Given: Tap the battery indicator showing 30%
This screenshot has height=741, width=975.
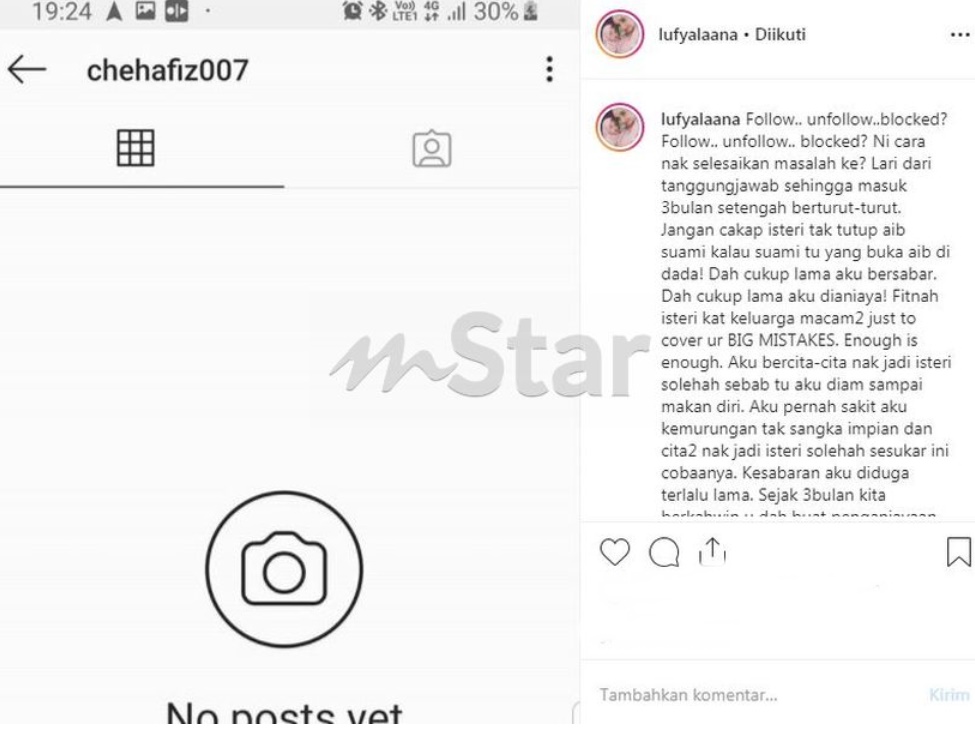Looking at the screenshot, I should pos(505,11).
